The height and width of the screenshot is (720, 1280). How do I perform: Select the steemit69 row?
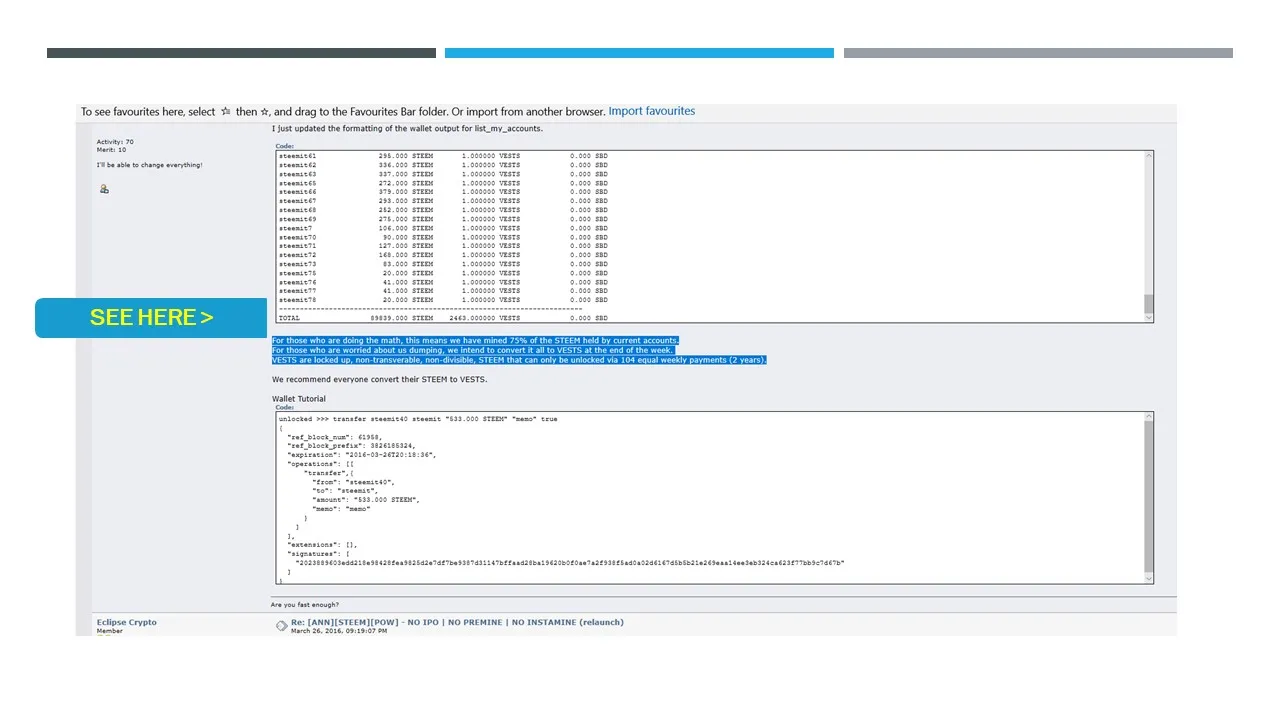pos(443,219)
